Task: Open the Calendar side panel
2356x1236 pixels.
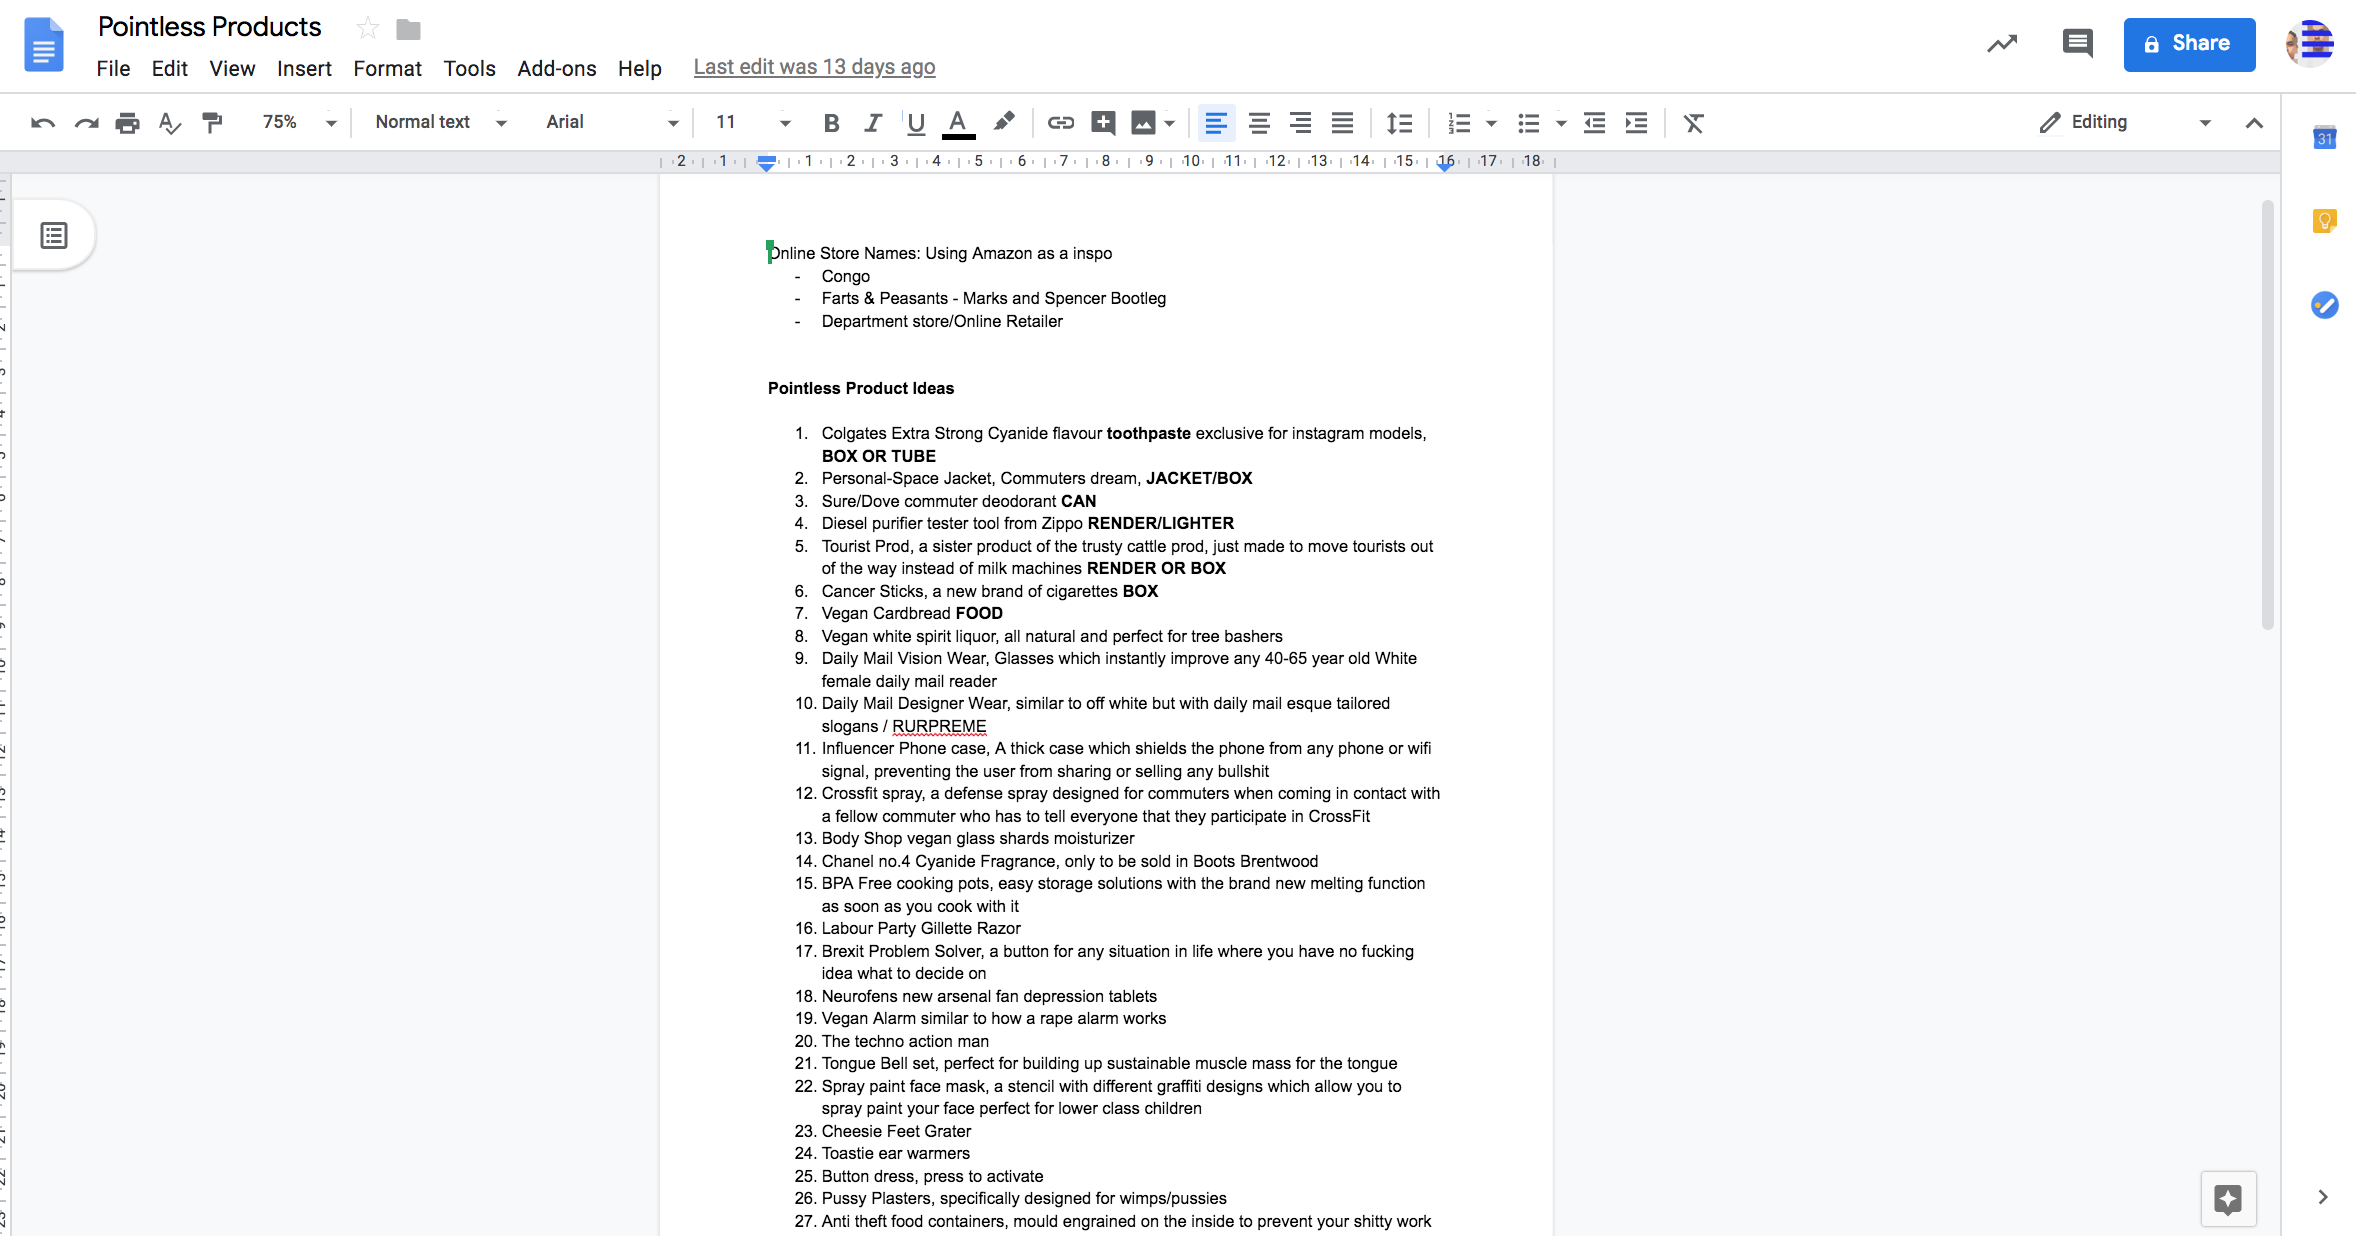Action: click(2325, 138)
